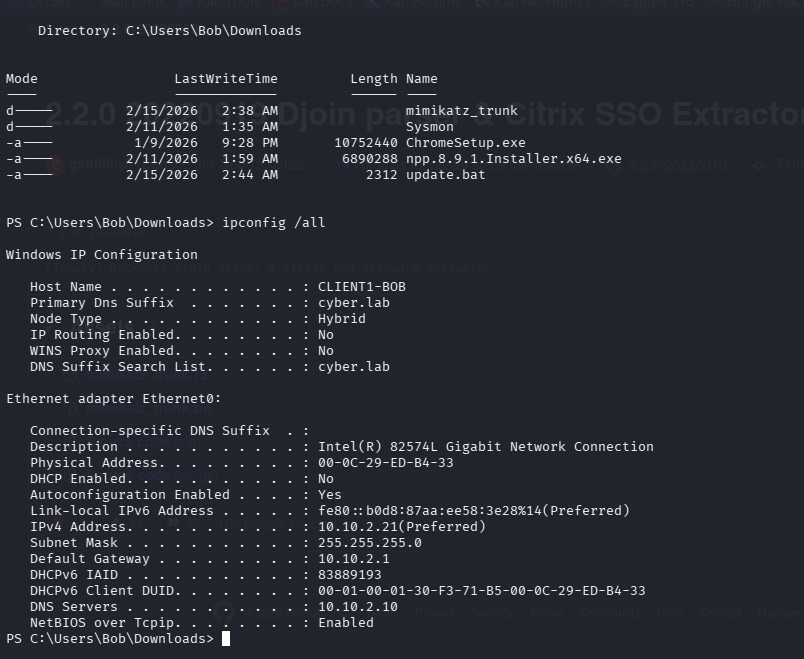Image resolution: width=804 pixels, height=659 pixels.
Task: Click the subnet mask 255.255.255.0
Action: tap(369, 543)
